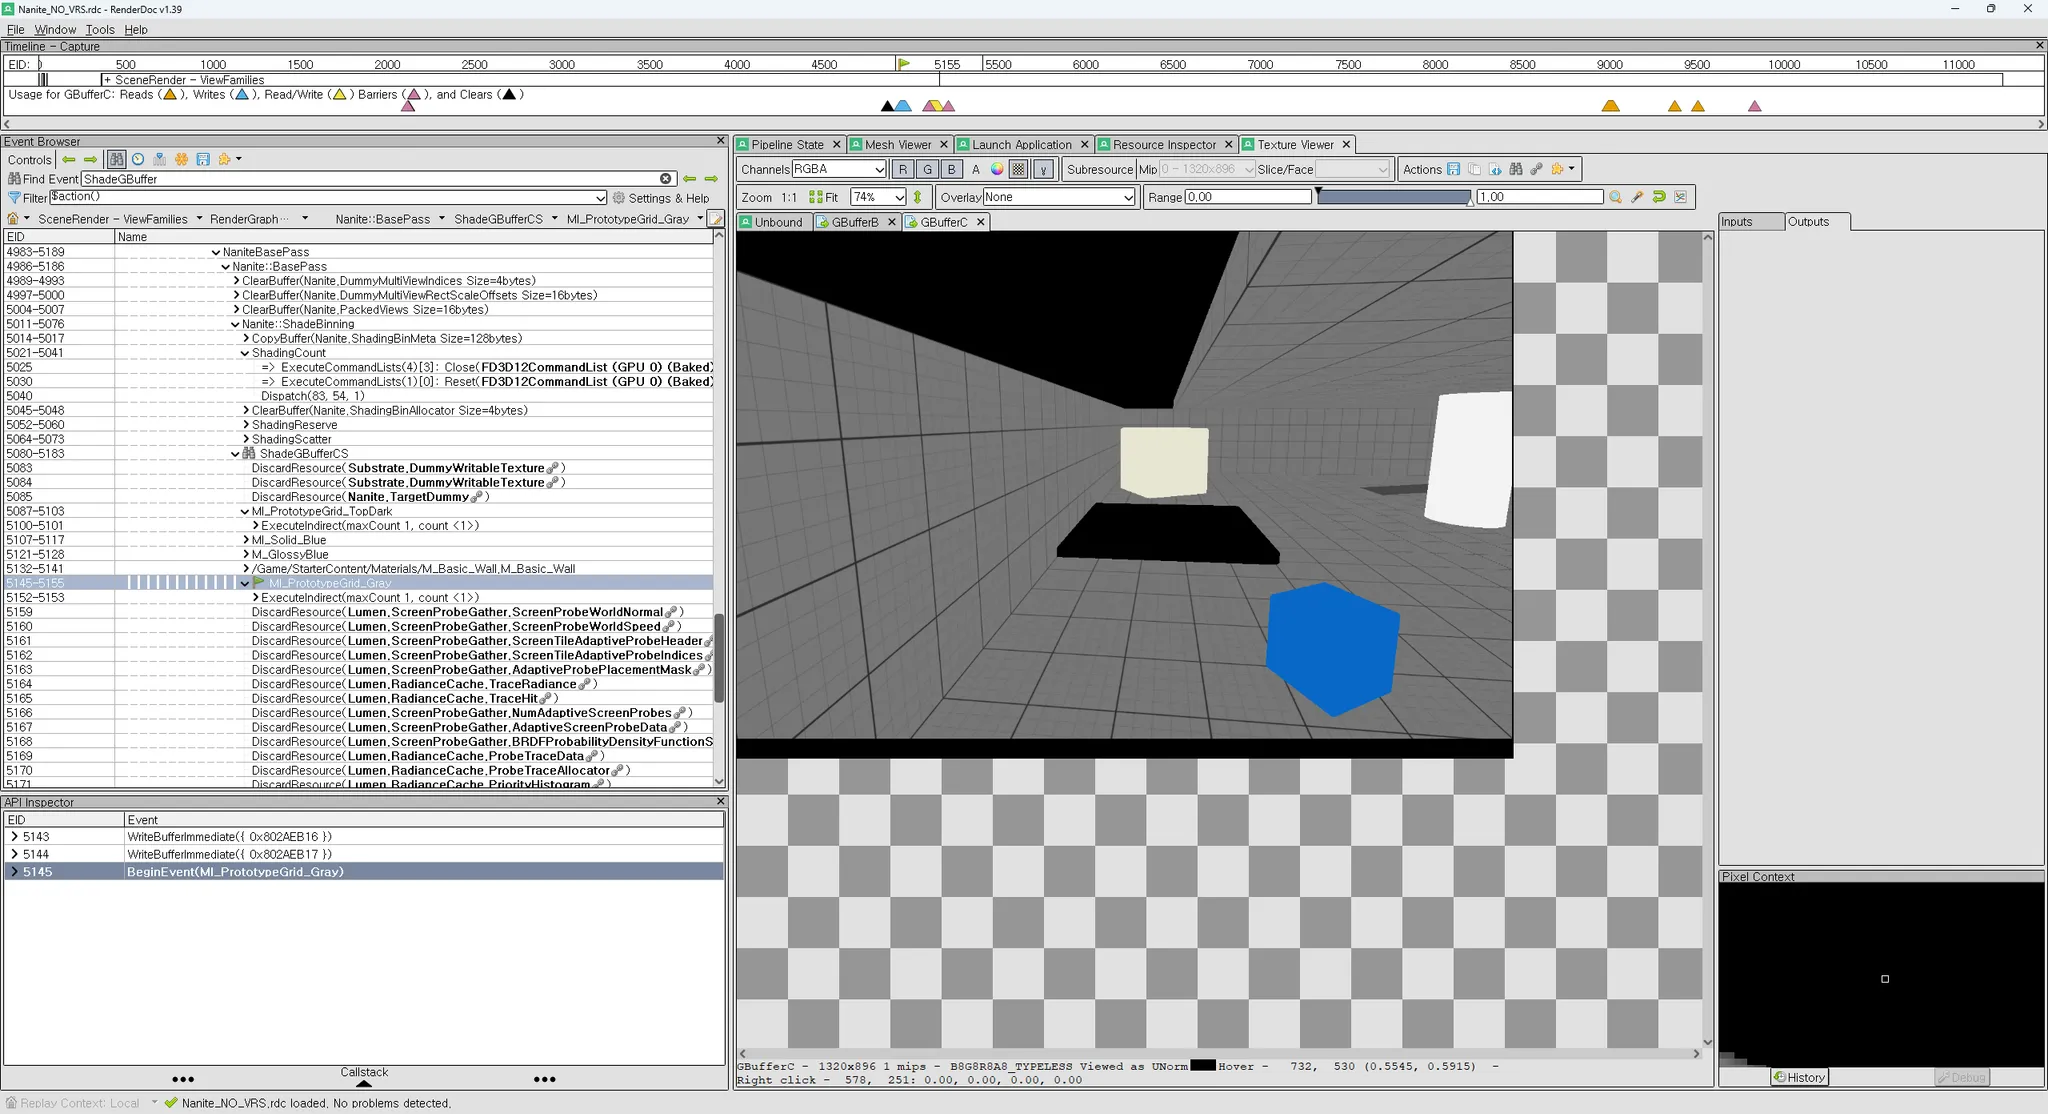2048x1114 pixels.
Task: Click the range slider bar
Action: (1393, 197)
